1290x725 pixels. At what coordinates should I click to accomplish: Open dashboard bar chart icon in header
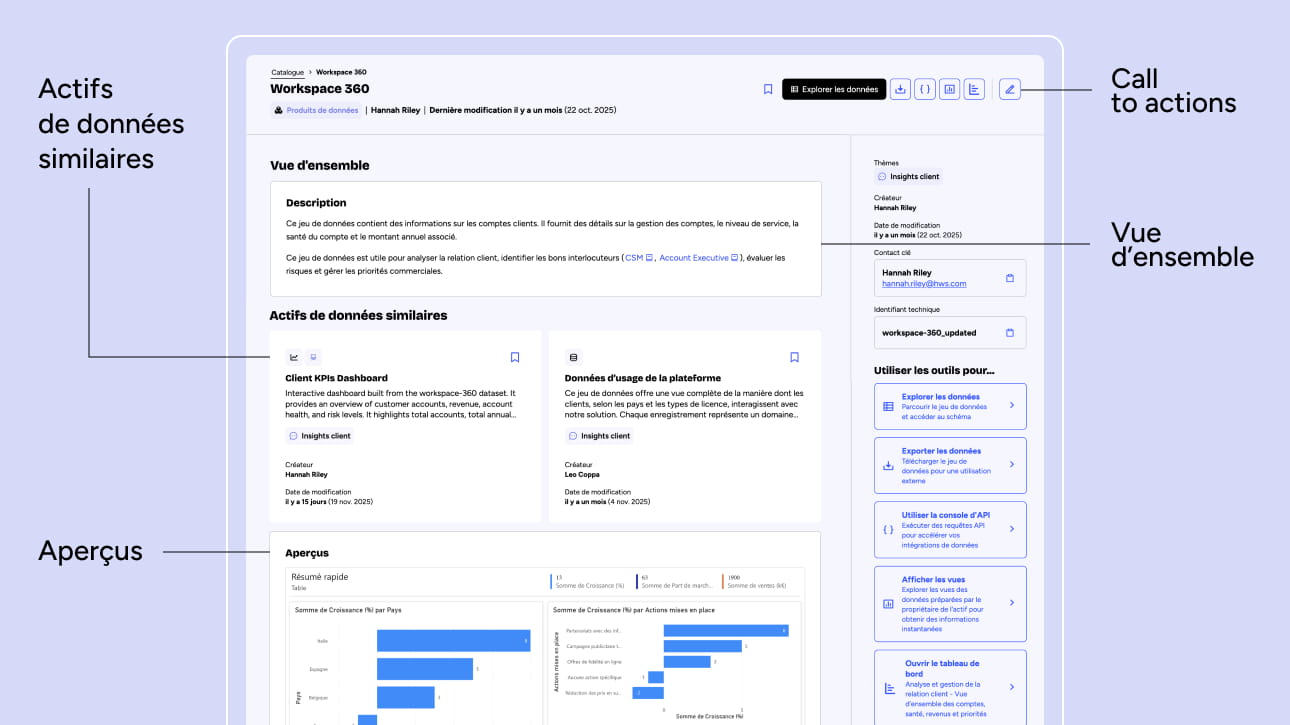pyautogui.click(x=974, y=89)
